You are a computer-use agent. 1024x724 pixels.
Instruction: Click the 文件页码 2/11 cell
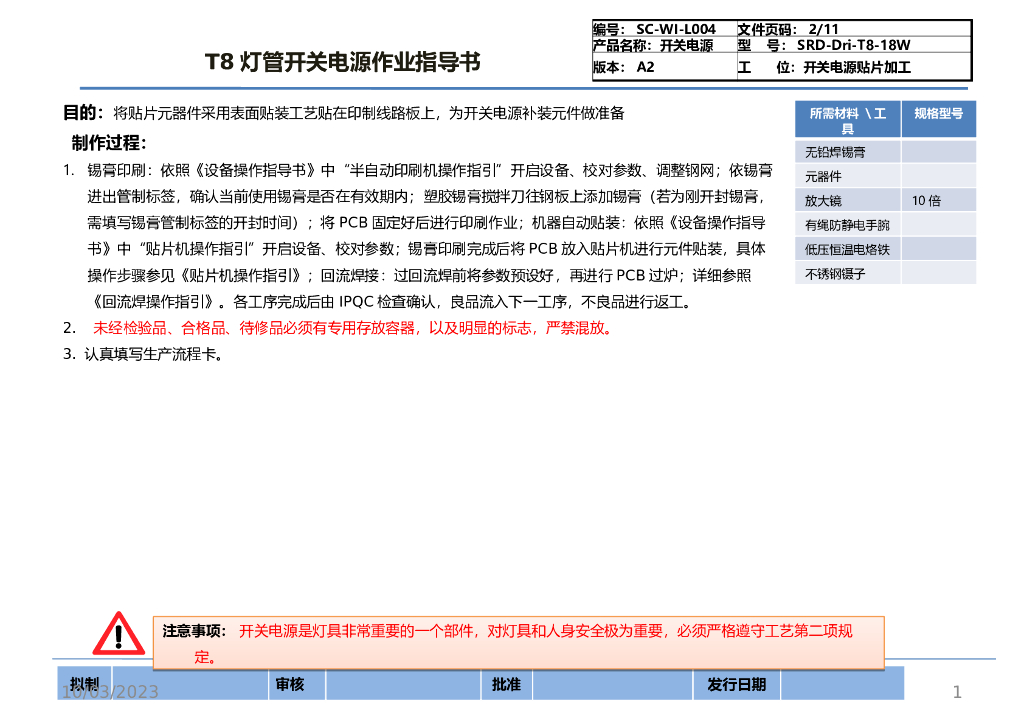(x=790, y=28)
